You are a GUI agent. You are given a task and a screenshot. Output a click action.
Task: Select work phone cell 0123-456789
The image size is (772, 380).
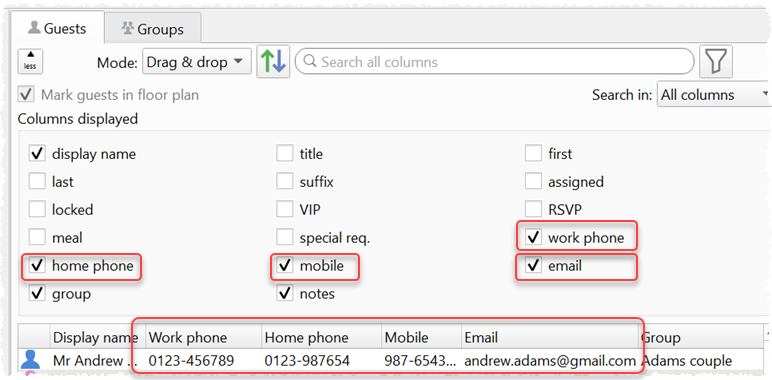click(x=203, y=361)
